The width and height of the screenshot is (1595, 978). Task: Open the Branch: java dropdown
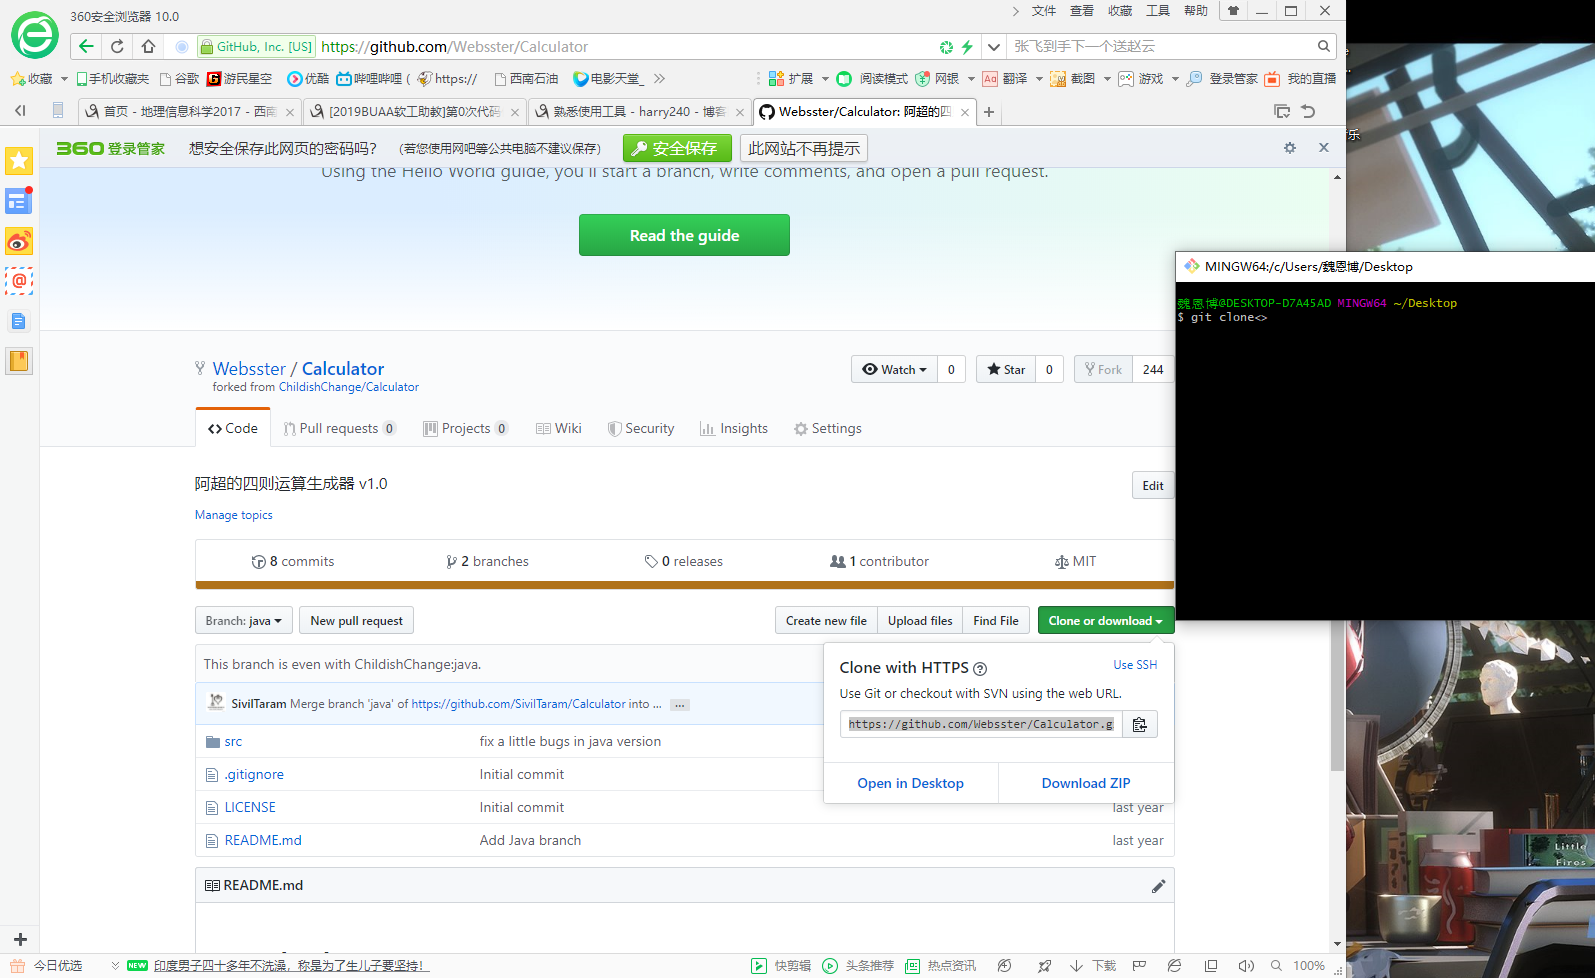[x=244, y=621]
